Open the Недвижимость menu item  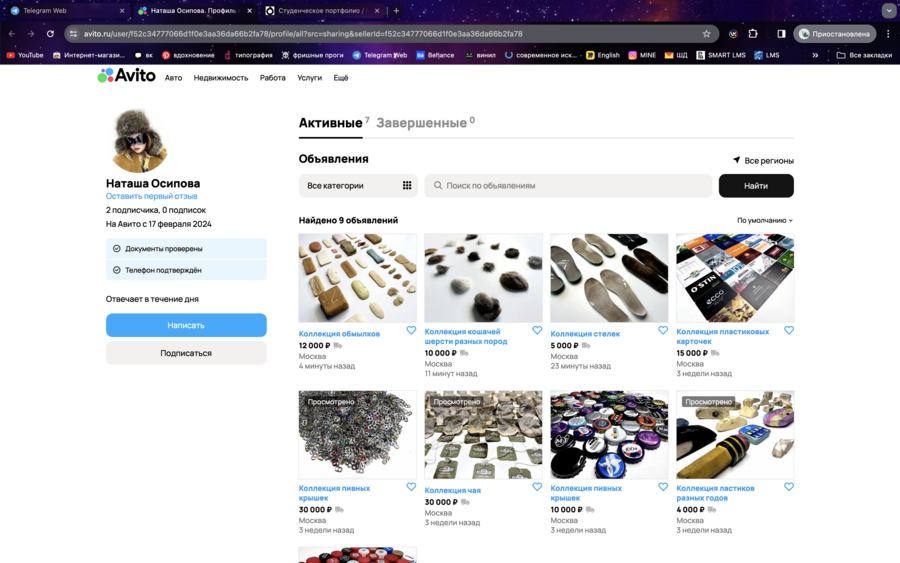(x=221, y=78)
